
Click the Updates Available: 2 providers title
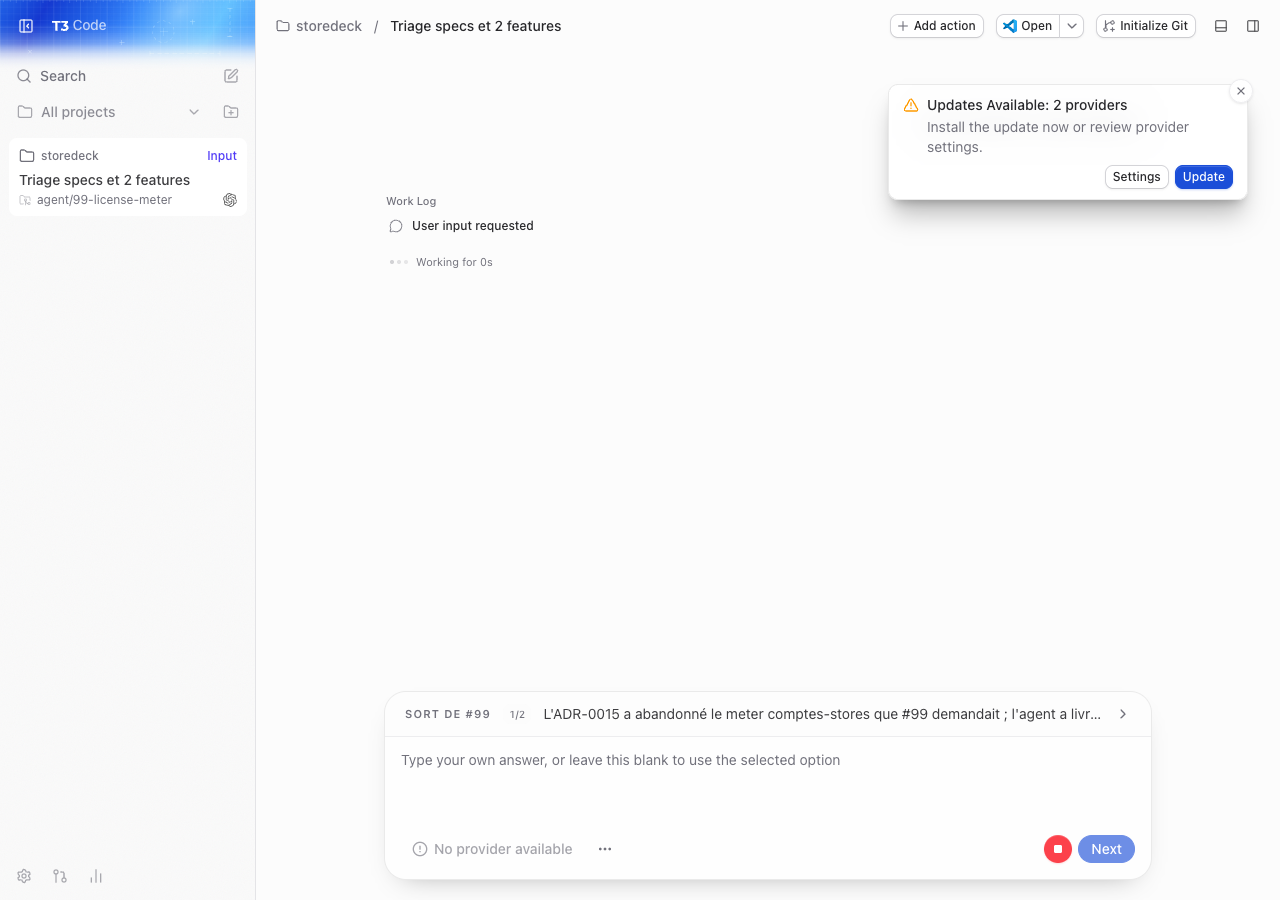pos(1027,105)
